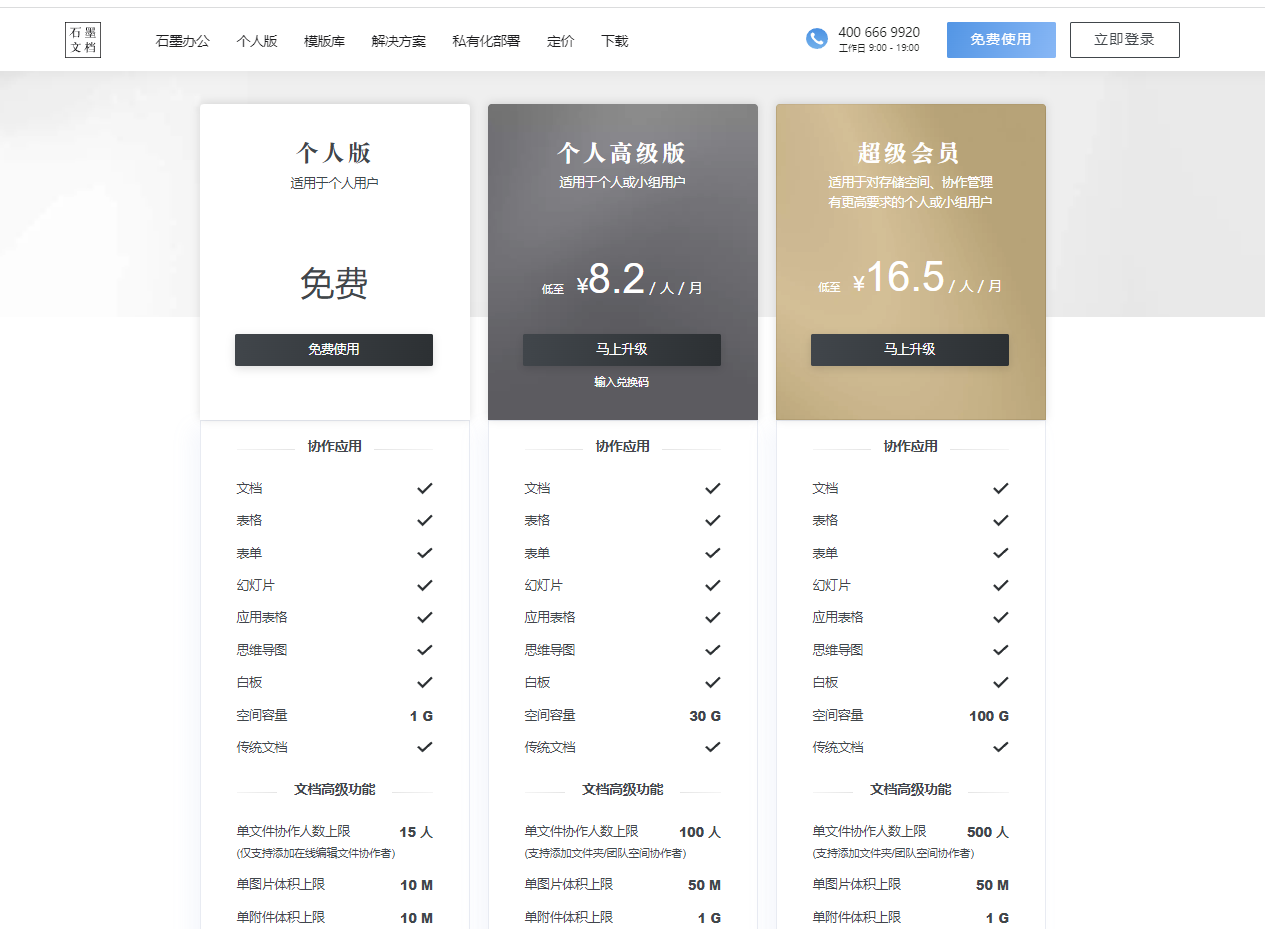Select 私有化部署 in the top navigation
Viewport: 1265px width, 929px height.
click(x=486, y=41)
